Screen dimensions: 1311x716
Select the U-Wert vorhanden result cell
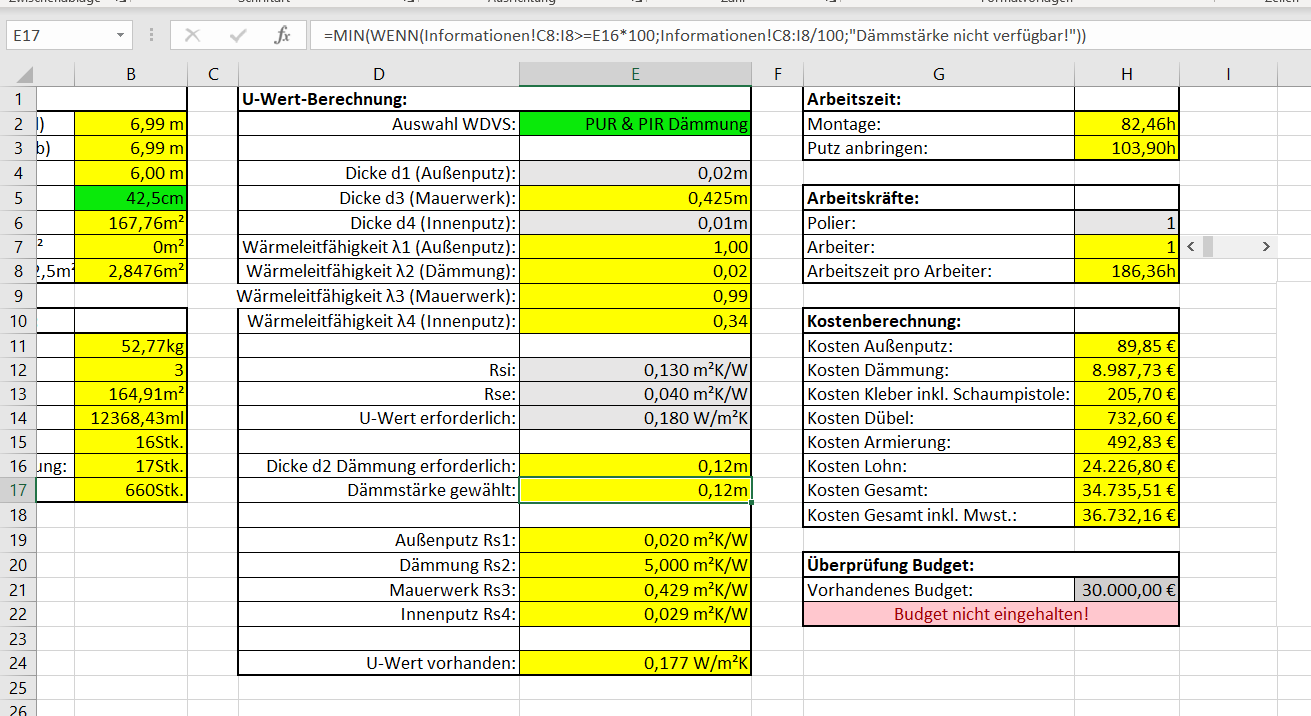pos(634,662)
